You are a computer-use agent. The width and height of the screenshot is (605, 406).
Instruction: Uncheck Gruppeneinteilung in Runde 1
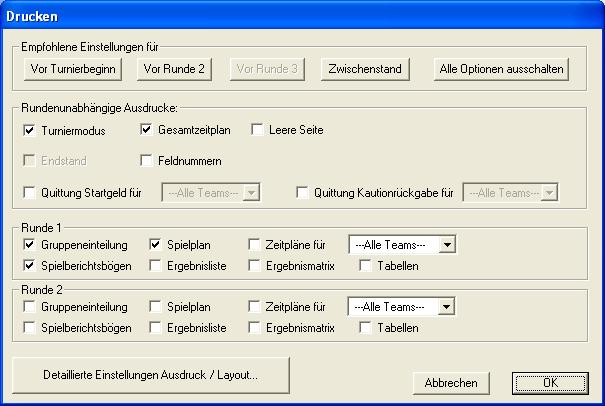29,244
